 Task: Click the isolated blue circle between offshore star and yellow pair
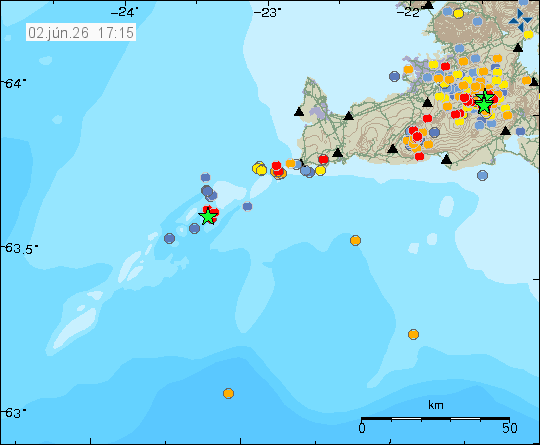pyautogui.click(x=247, y=206)
